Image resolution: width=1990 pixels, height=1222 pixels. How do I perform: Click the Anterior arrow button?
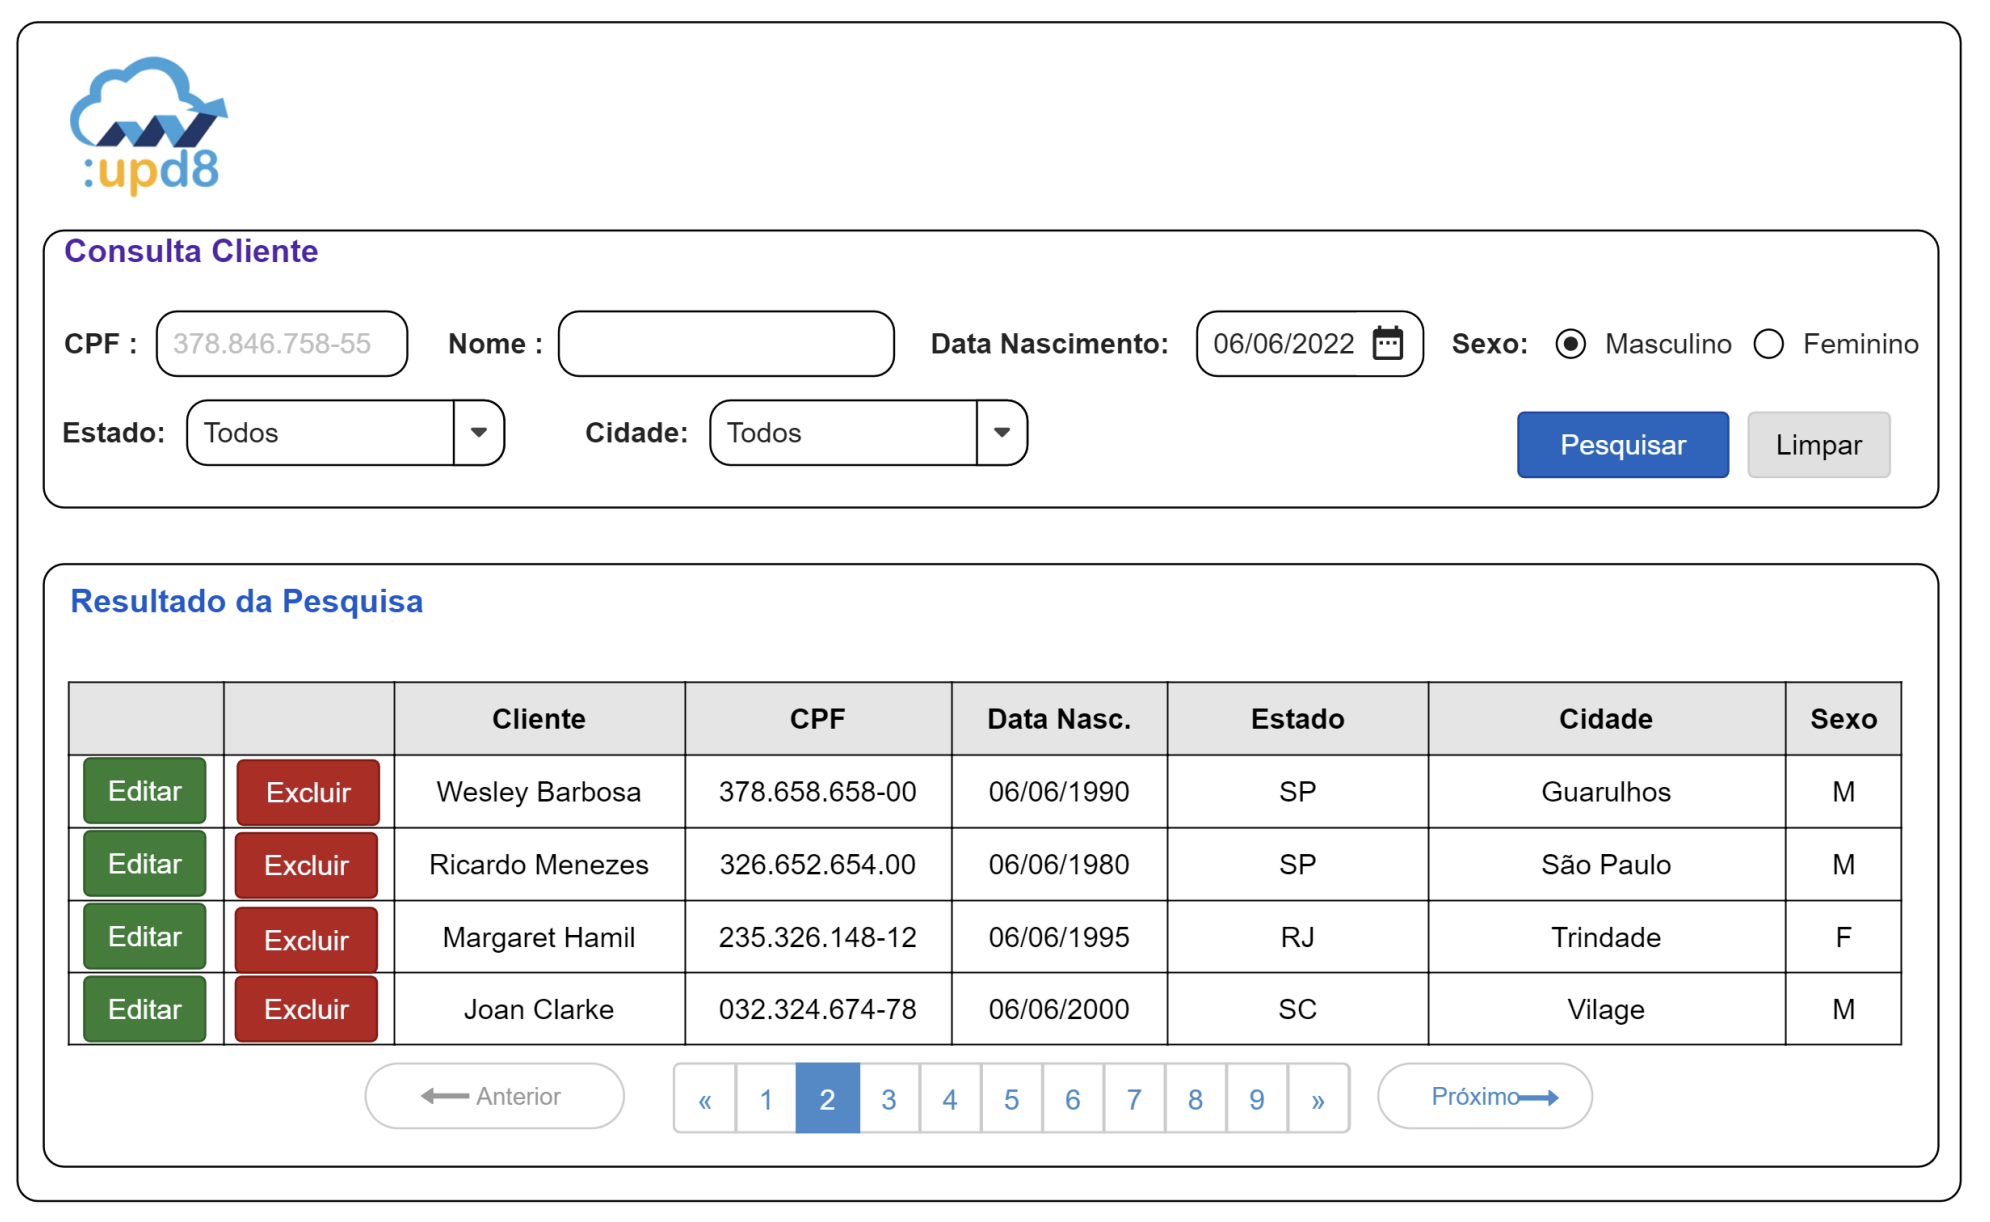point(494,1097)
